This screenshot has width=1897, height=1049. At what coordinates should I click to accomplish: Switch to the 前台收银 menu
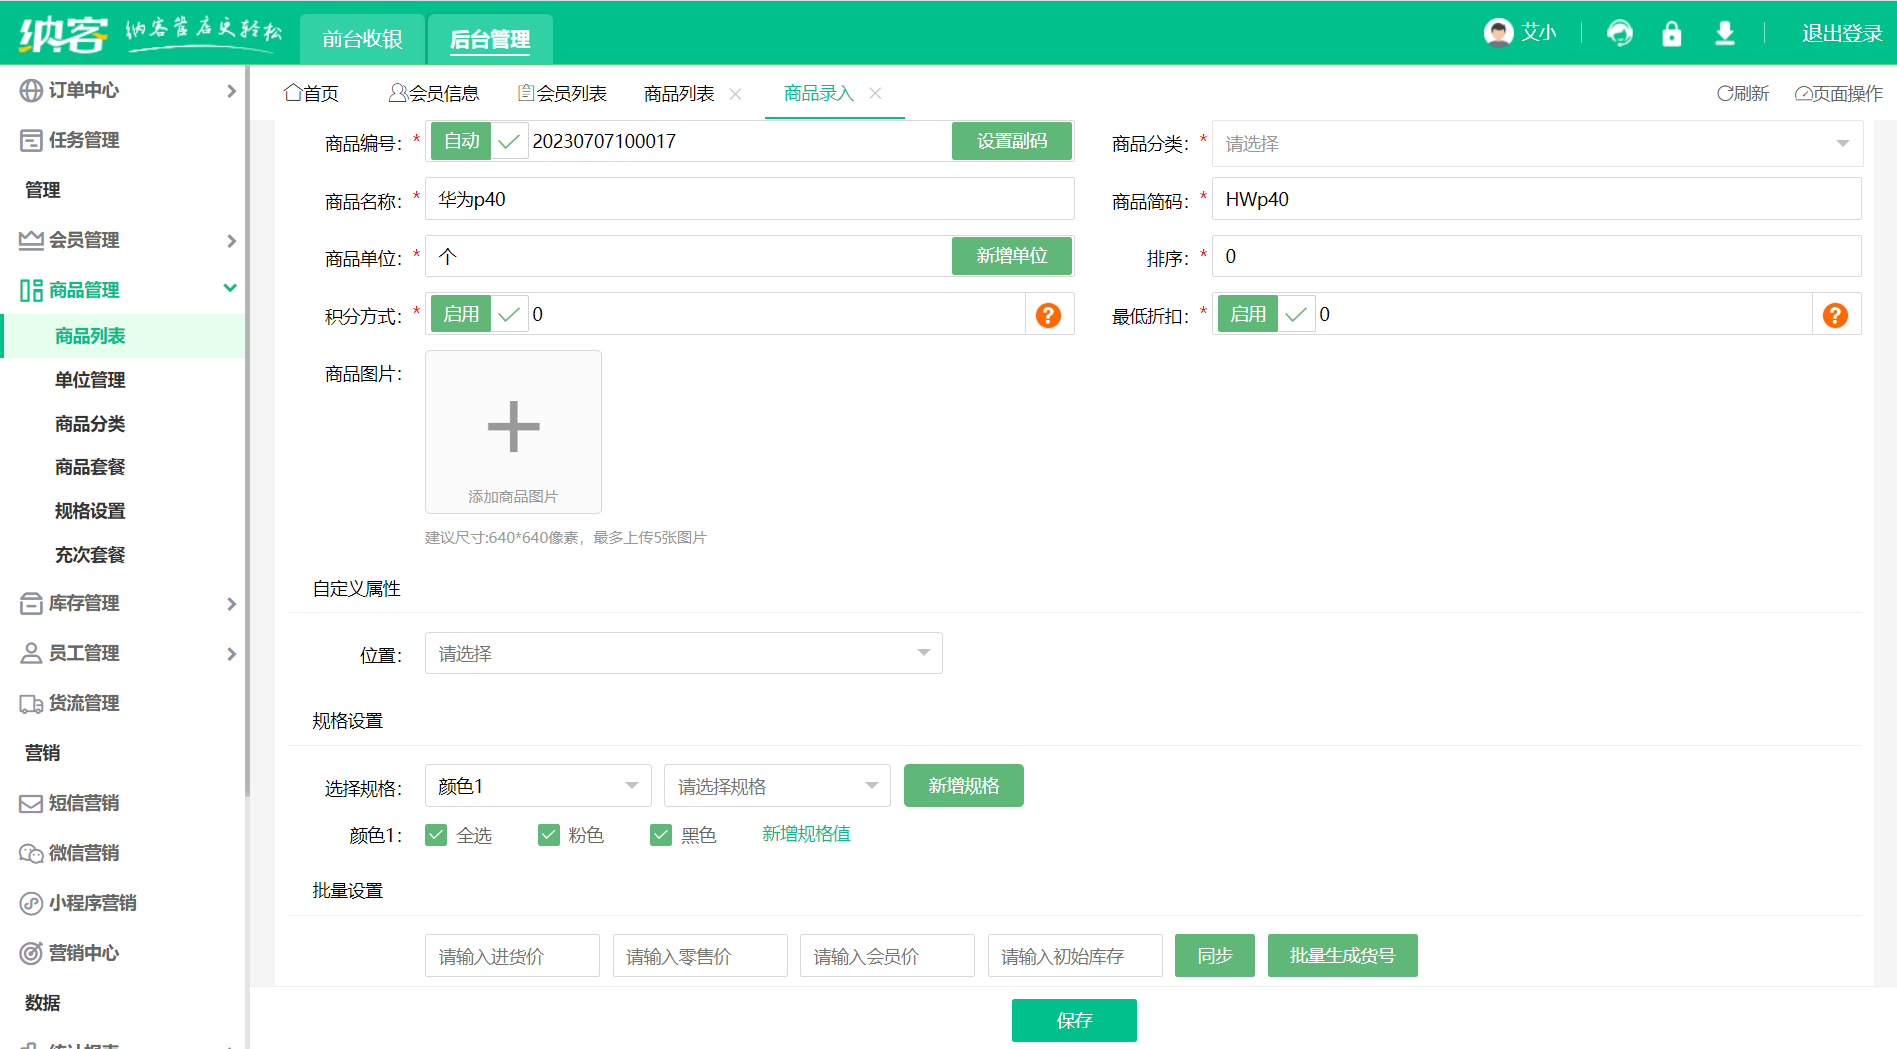pyautogui.click(x=361, y=39)
